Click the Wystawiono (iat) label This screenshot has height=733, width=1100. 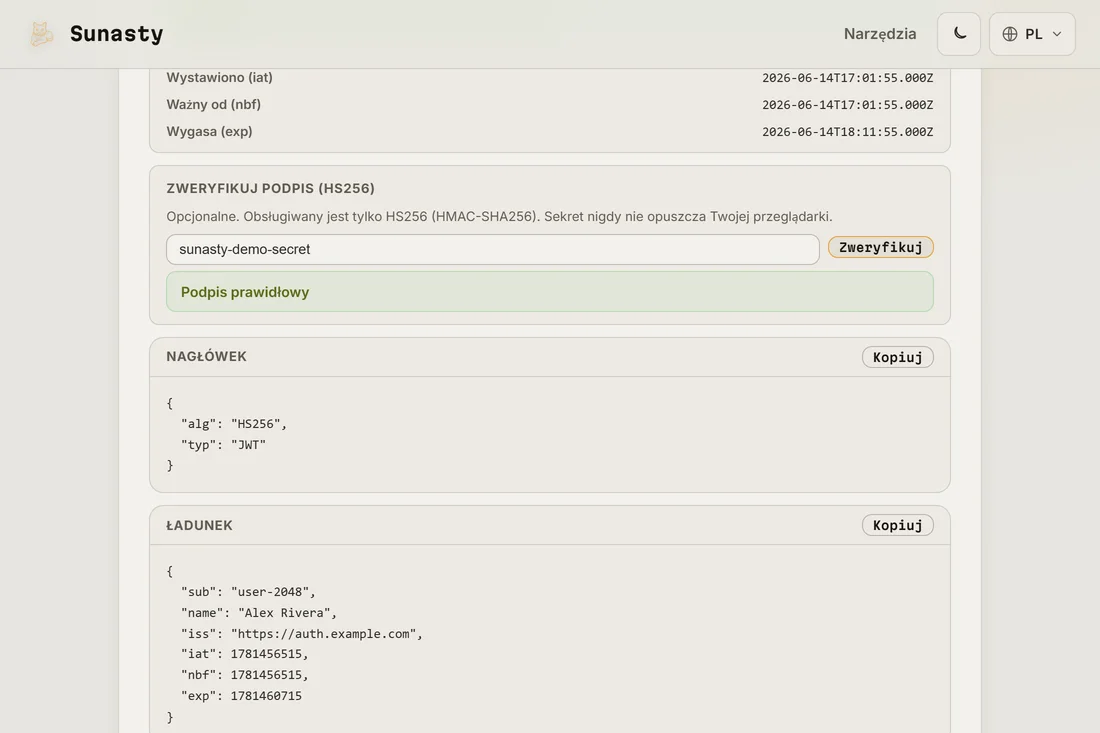tap(220, 77)
